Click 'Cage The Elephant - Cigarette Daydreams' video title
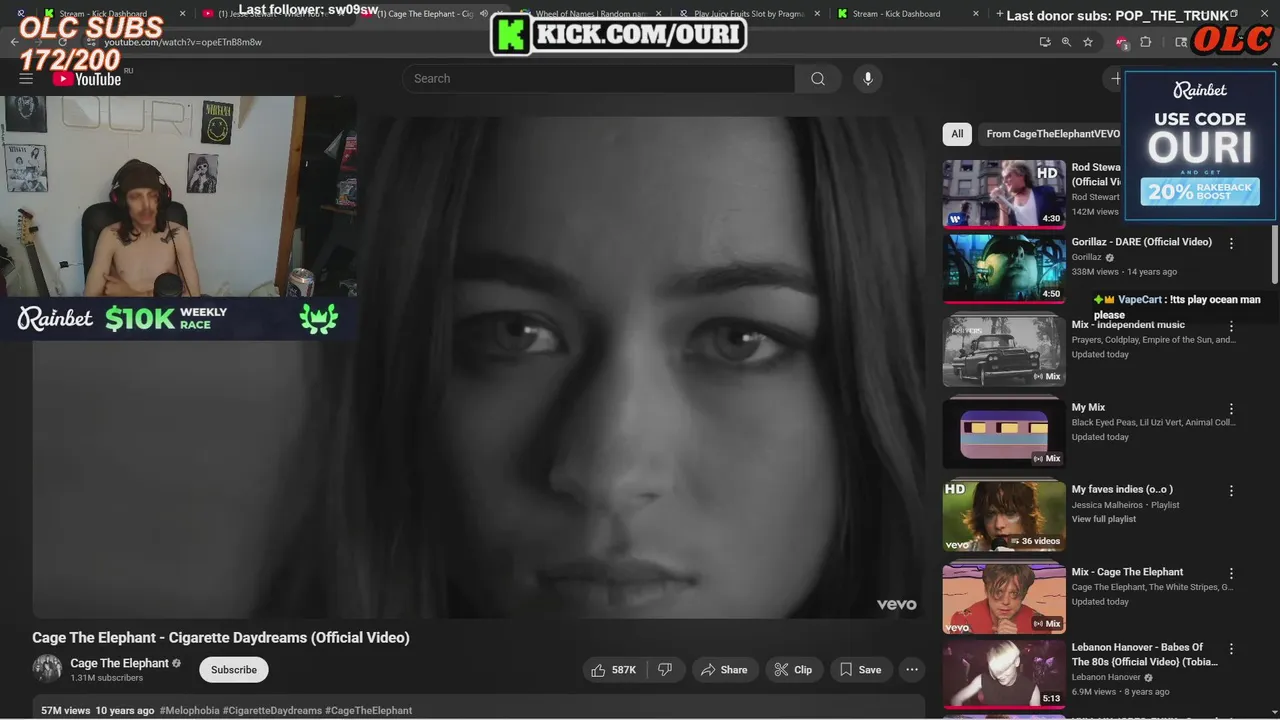1280x720 pixels. (221, 637)
